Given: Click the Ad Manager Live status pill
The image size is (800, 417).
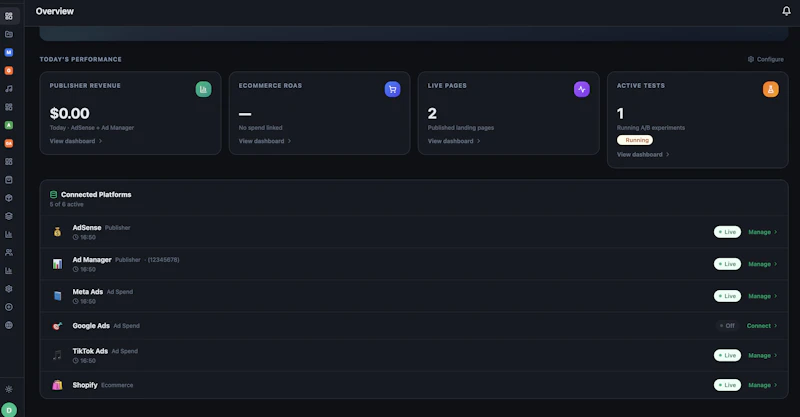Looking at the screenshot, I should [727, 264].
